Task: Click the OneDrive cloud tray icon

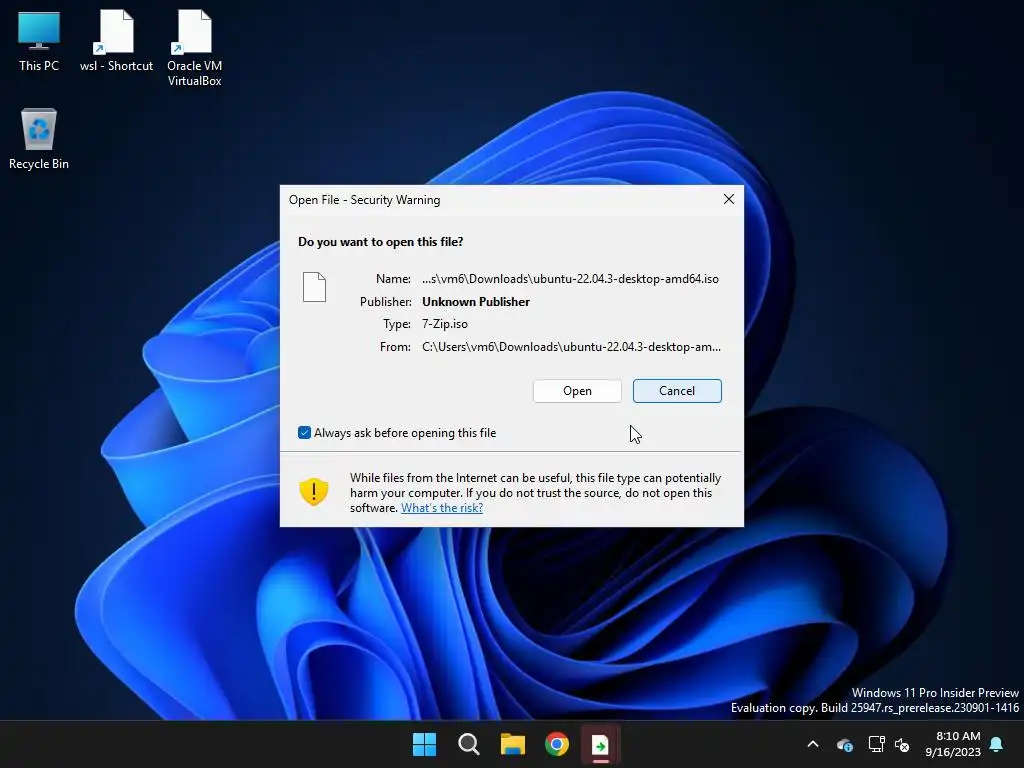Action: [845, 744]
